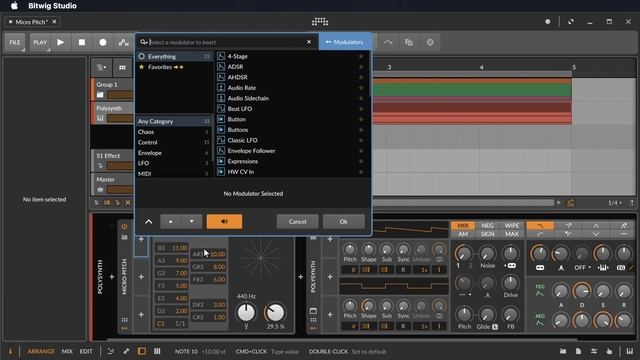Click the previous item up-arrow button
This screenshot has width=640, height=360.
point(171,221)
